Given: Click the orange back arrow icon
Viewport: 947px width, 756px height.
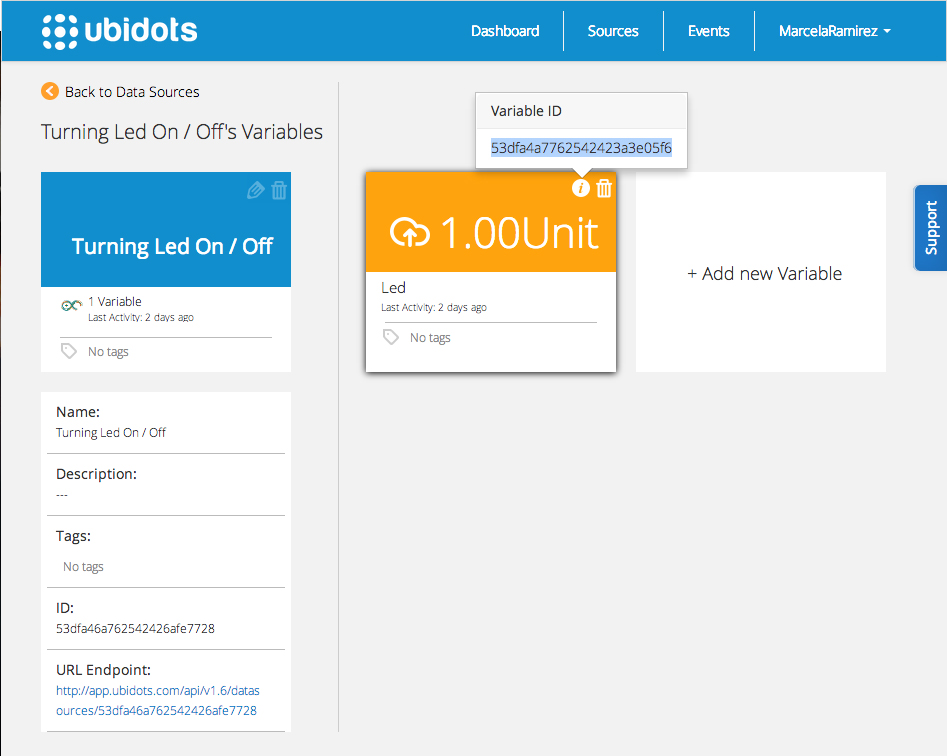Looking at the screenshot, I should click(x=50, y=91).
